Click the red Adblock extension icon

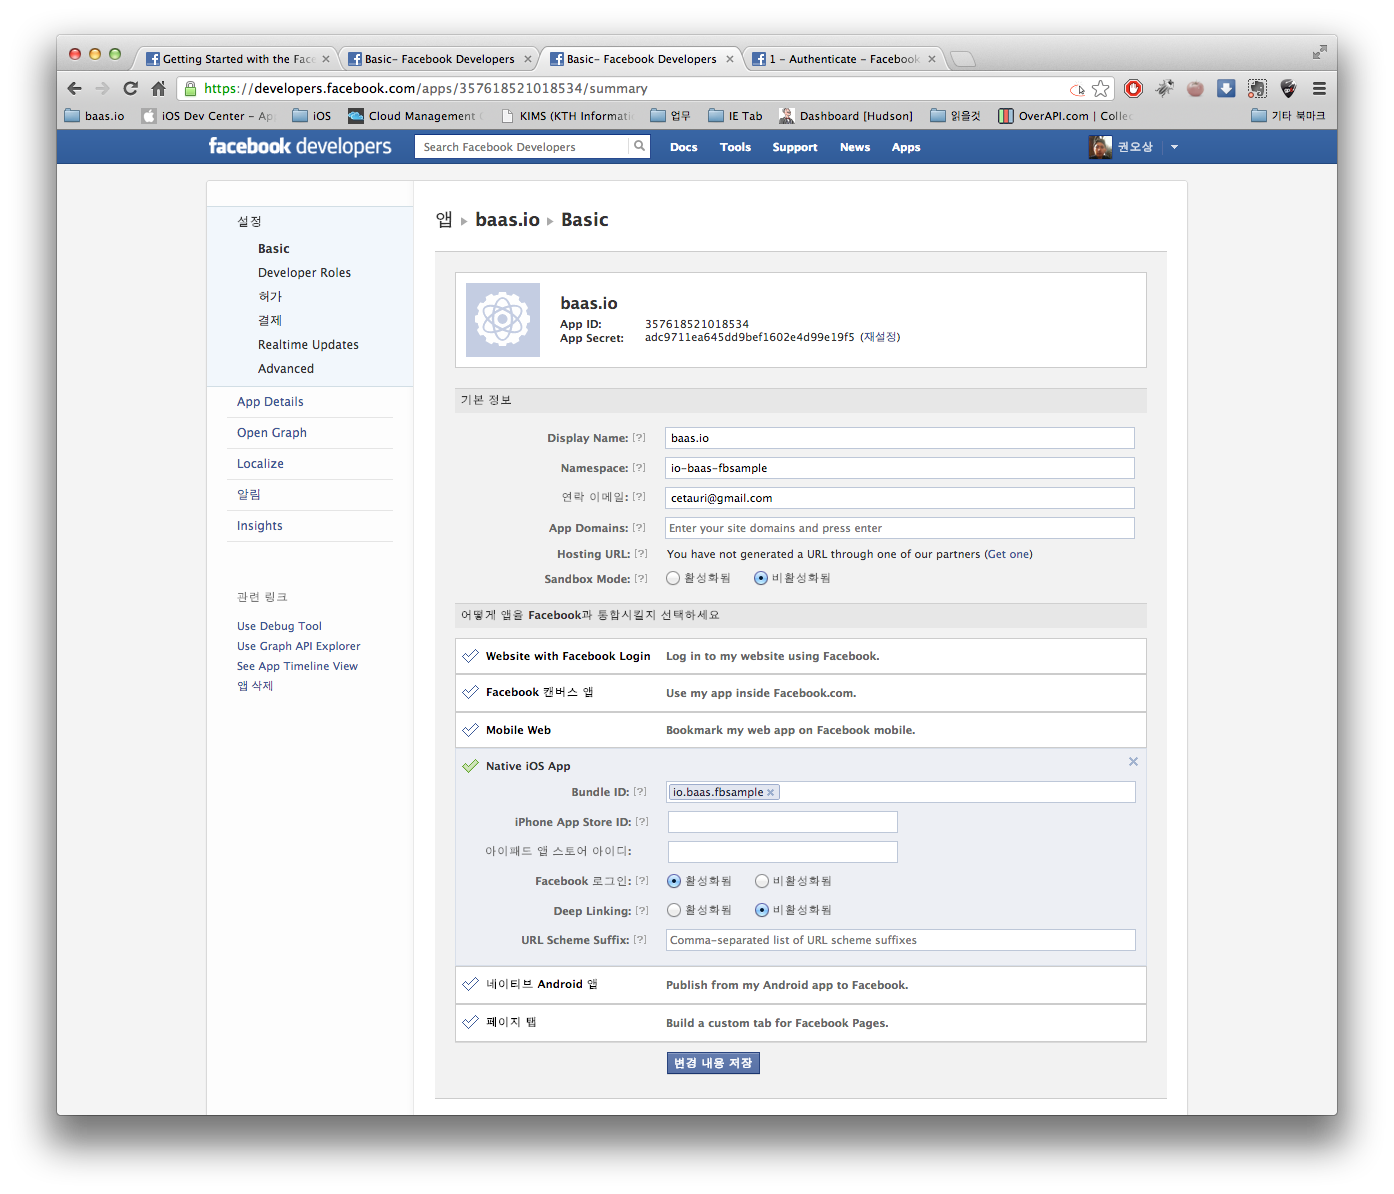(1133, 89)
